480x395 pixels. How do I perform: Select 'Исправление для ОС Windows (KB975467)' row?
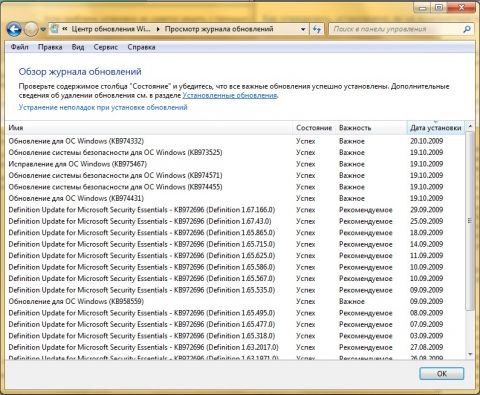235,164
